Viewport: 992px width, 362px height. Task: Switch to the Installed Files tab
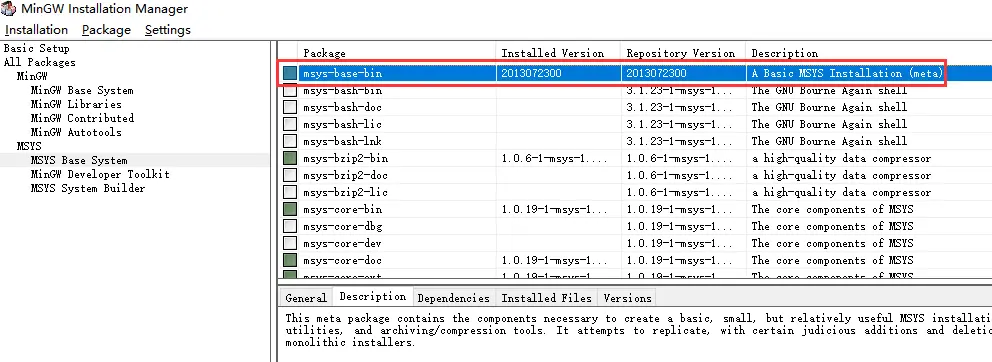pyautogui.click(x=547, y=297)
